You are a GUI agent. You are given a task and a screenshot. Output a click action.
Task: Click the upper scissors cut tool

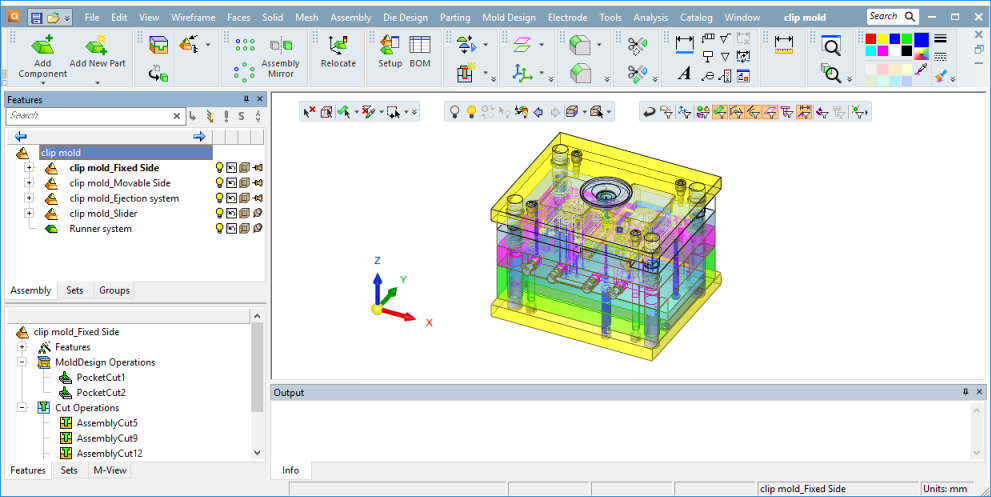pos(637,46)
